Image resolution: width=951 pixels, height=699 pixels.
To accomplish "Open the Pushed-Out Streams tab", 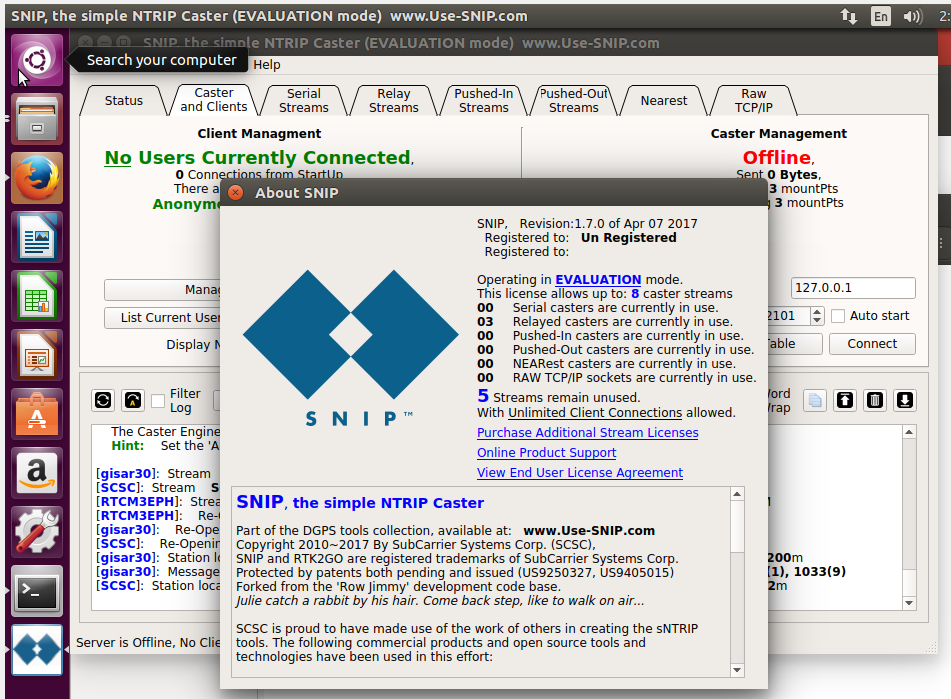I will (574, 101).
